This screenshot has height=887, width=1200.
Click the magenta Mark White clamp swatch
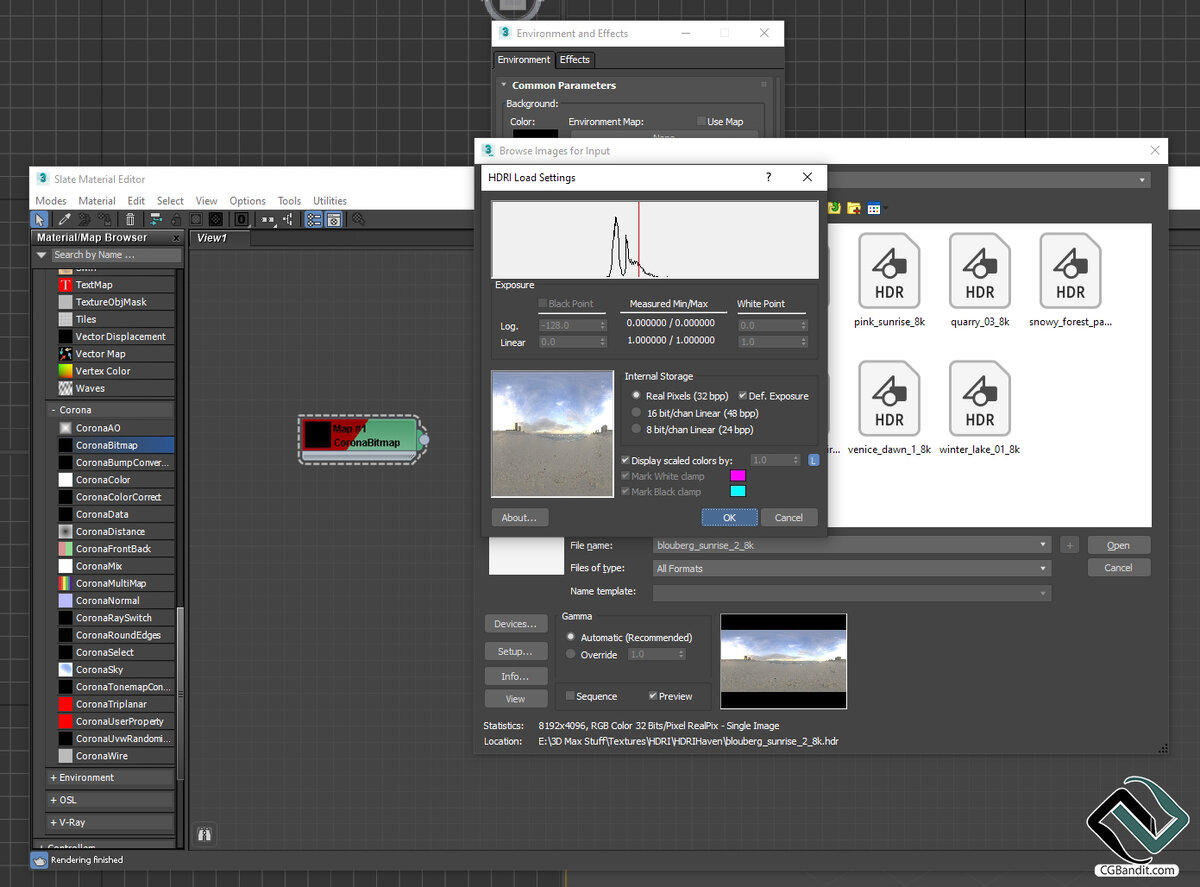[x=738, y=476]
